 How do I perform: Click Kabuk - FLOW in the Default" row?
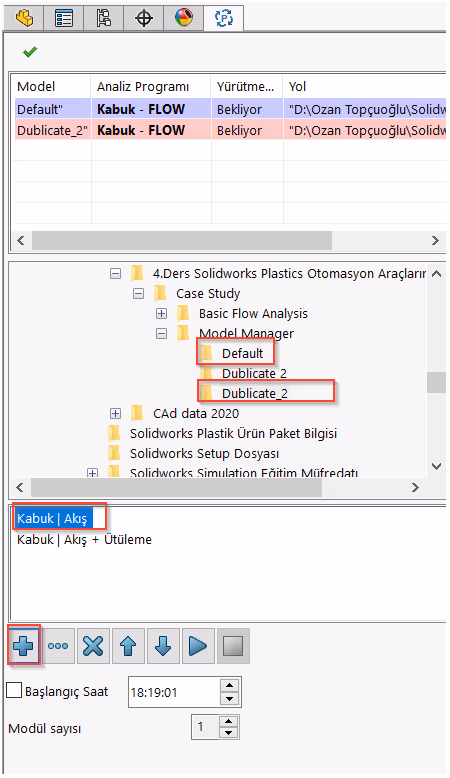click(x=141, y=109)
